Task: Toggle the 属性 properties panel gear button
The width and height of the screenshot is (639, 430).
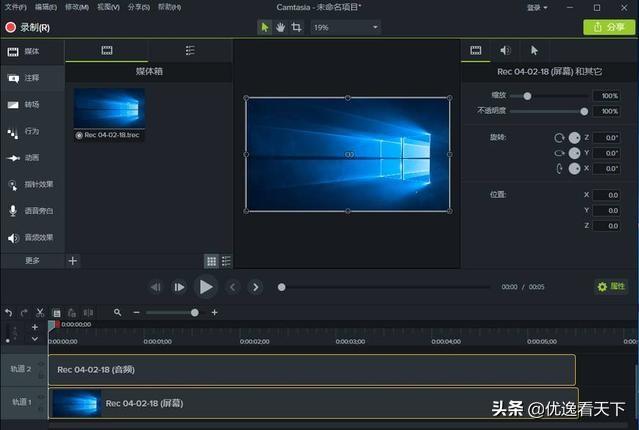Action: coord(610,287)
